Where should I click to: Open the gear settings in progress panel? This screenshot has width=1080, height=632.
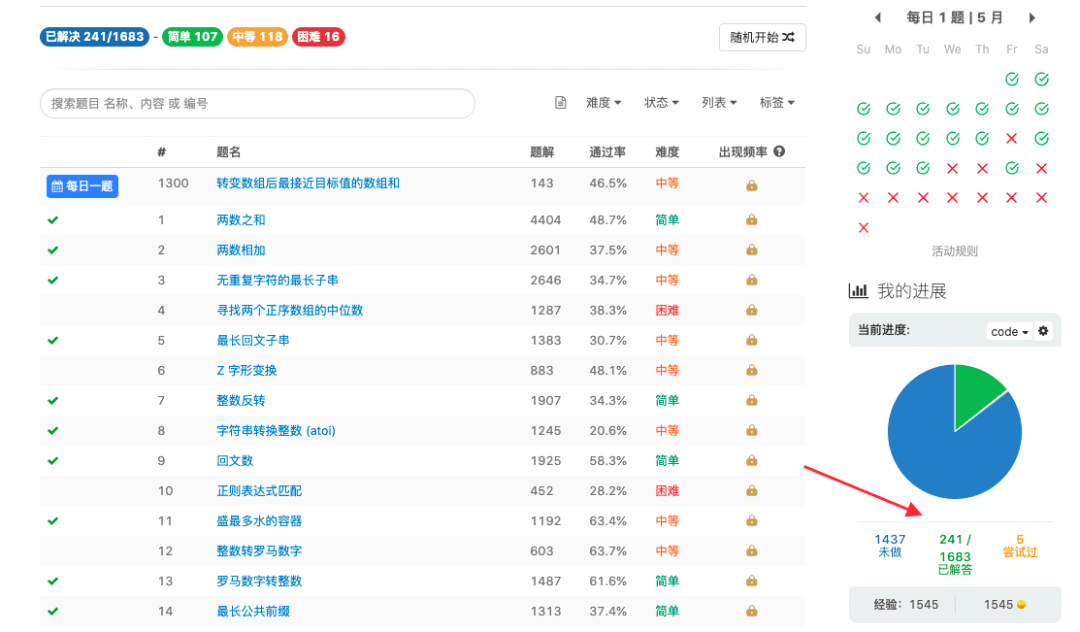click(x=1043, y=331)
